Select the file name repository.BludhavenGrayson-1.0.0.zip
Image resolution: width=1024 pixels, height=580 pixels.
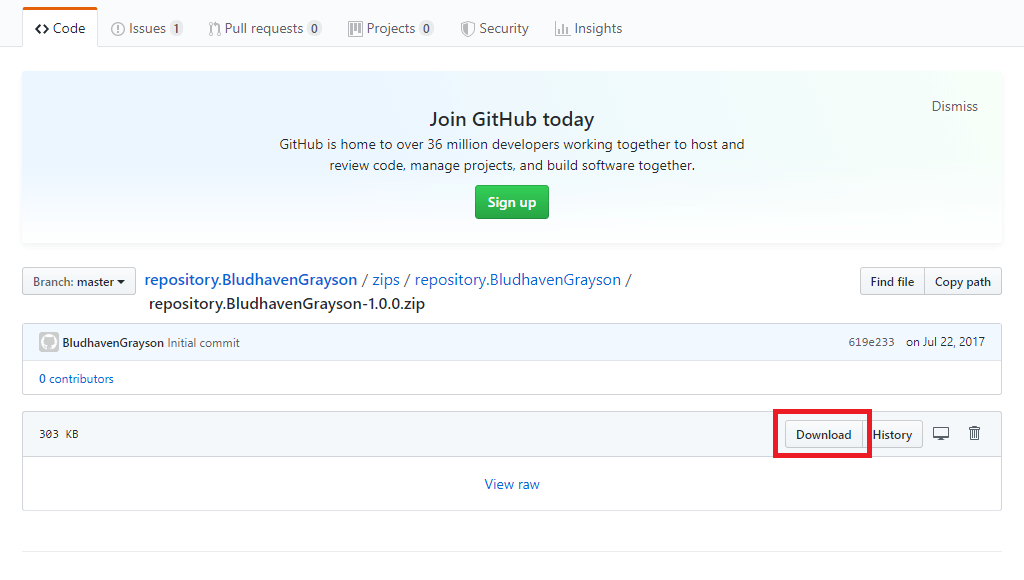point(287,304)
